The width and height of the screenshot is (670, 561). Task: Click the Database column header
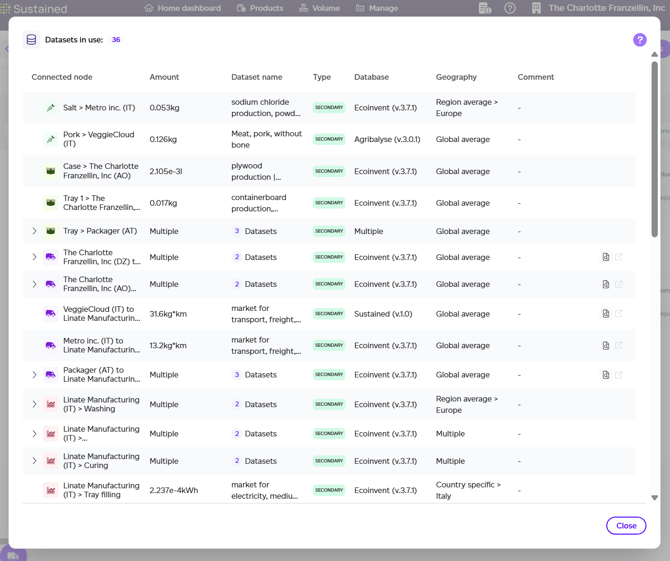click(371, 77)
